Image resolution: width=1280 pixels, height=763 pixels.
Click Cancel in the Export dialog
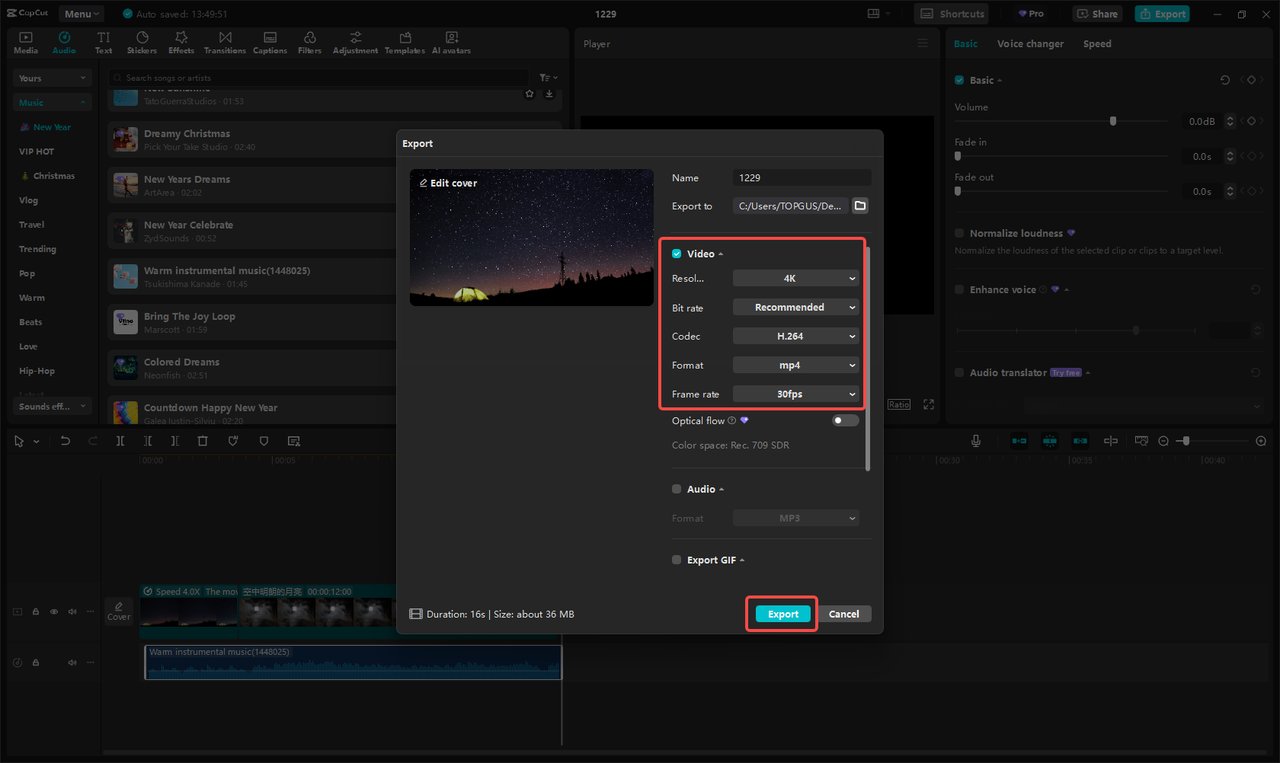844,614
